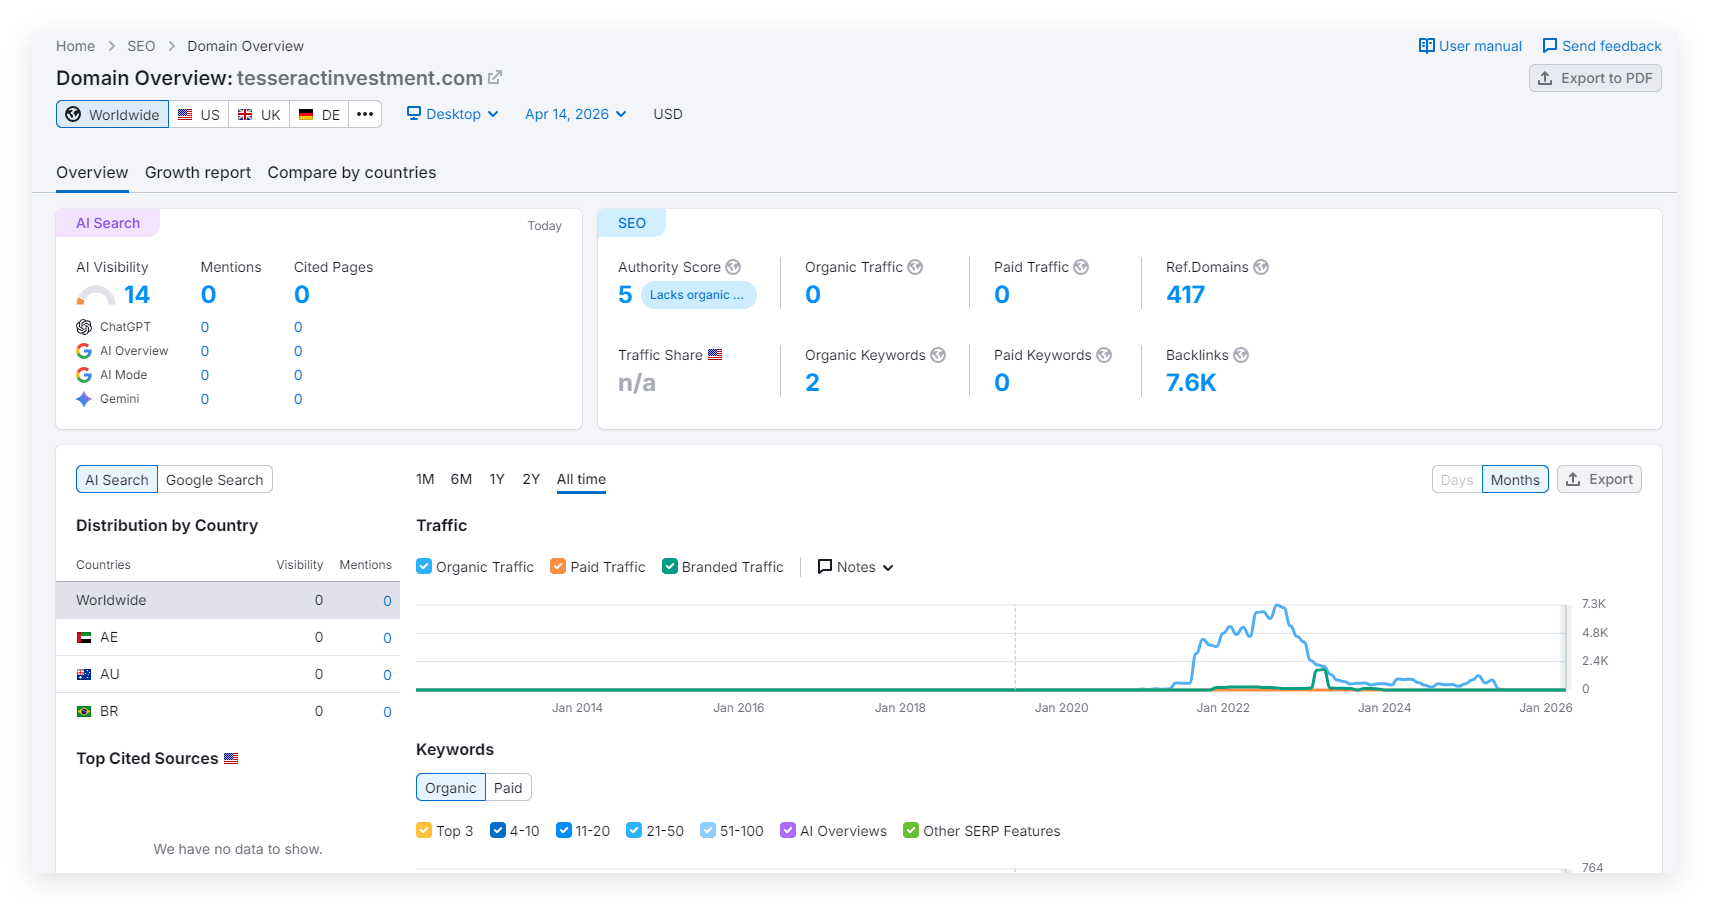Click the DE flag icon
Image resolution: width=1709 pixels, height=905 pixels.
point(306,114)
